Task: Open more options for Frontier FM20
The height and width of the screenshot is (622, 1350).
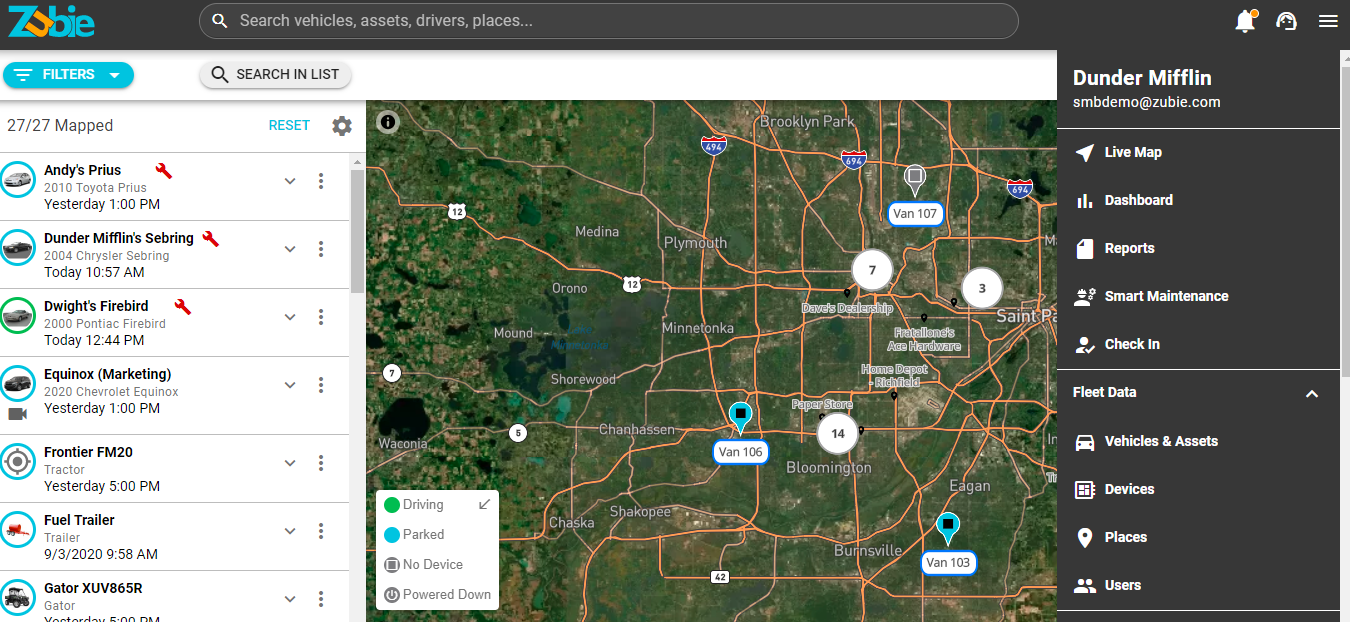Action: [321, 463]
